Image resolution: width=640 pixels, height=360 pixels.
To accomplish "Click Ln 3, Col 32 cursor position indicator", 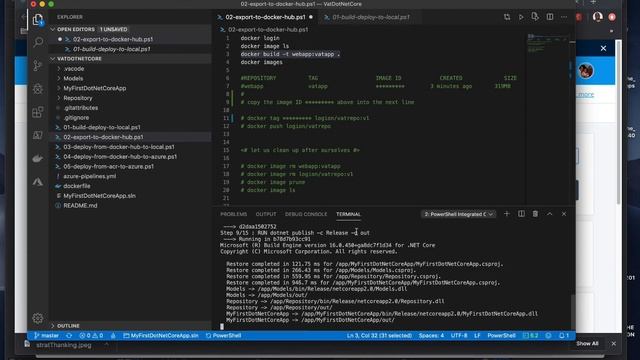I will (379, 336).
